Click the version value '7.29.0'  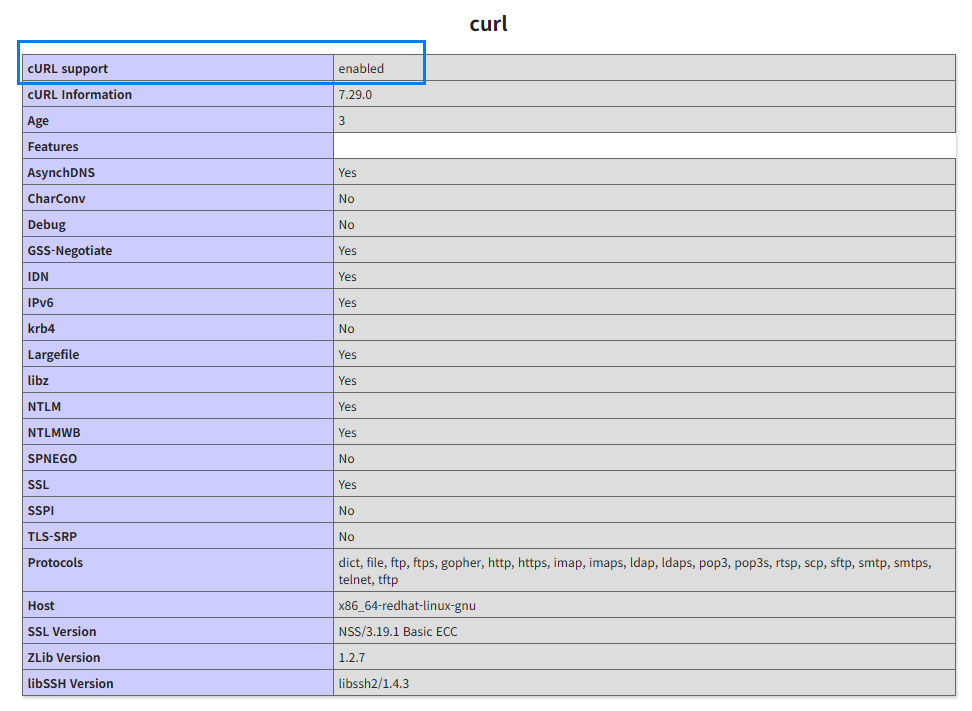355,95
